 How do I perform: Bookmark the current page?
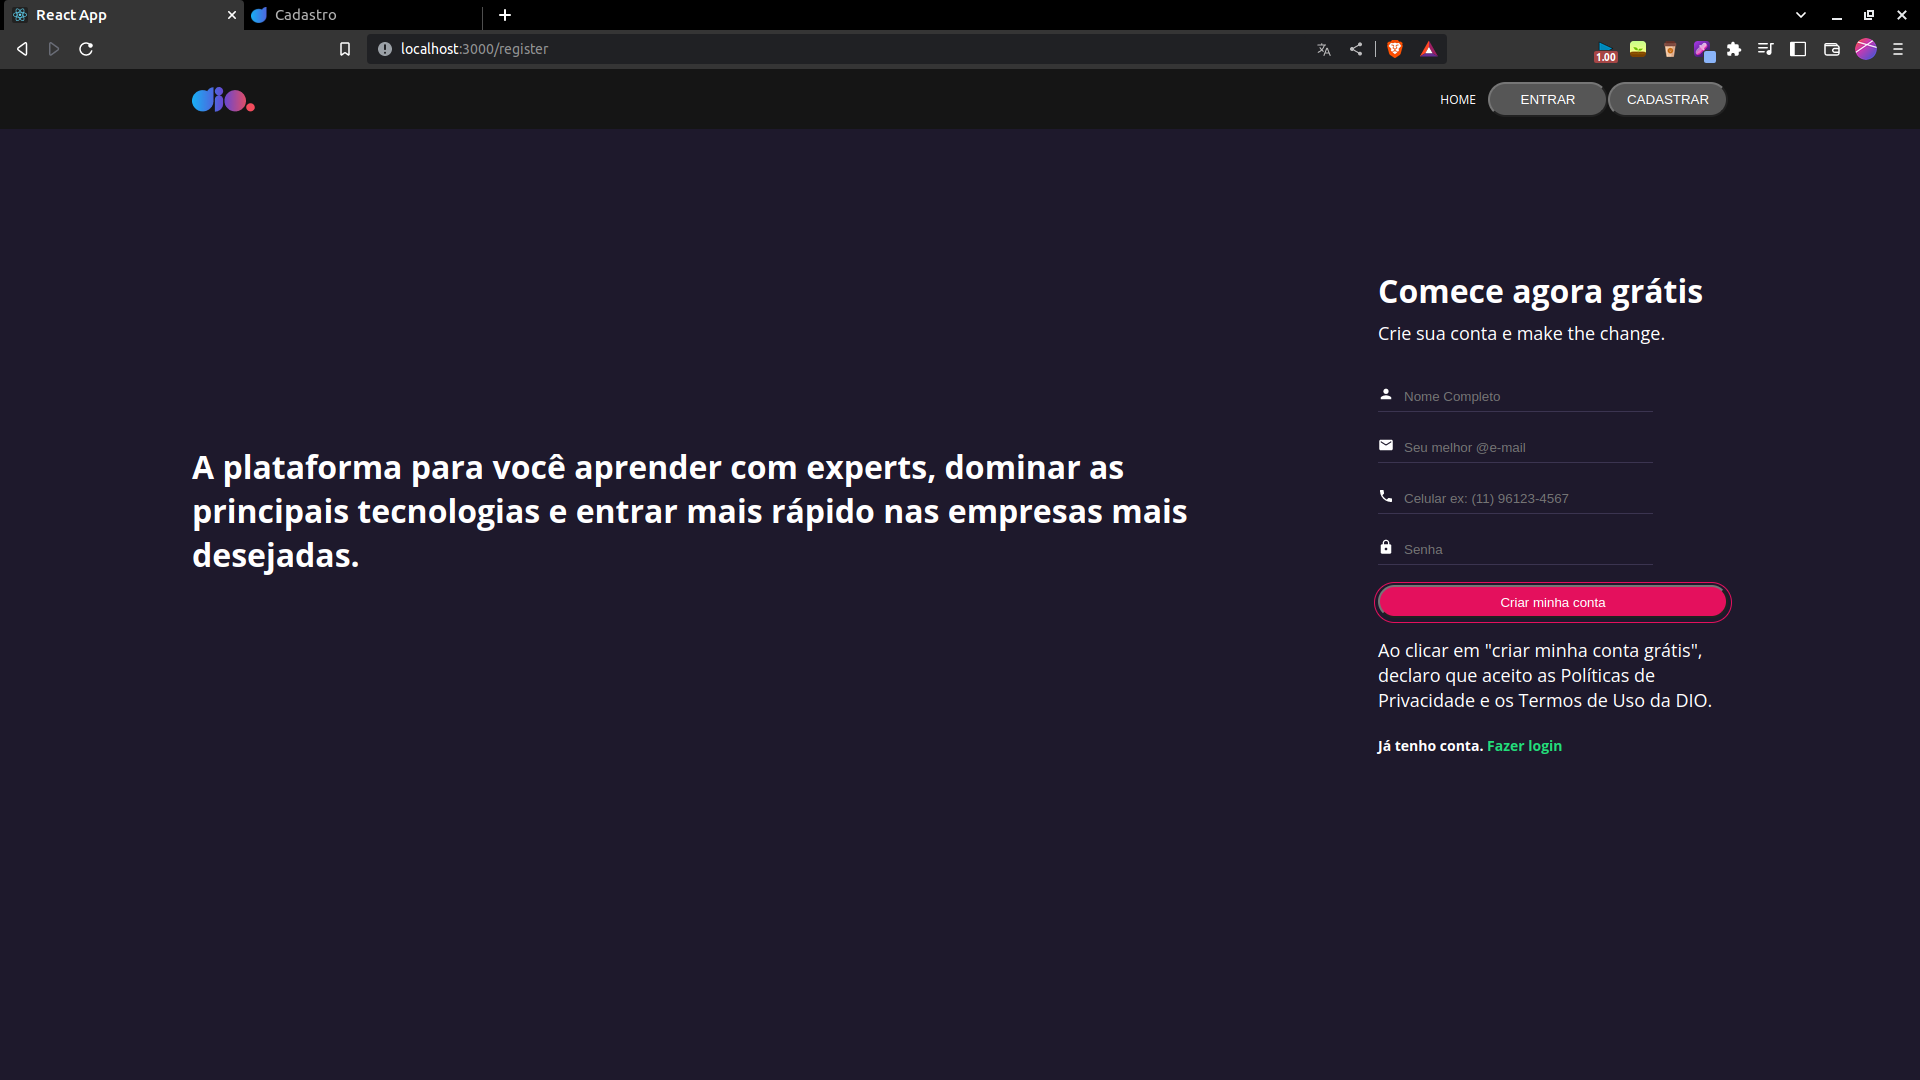click(345, 48)
